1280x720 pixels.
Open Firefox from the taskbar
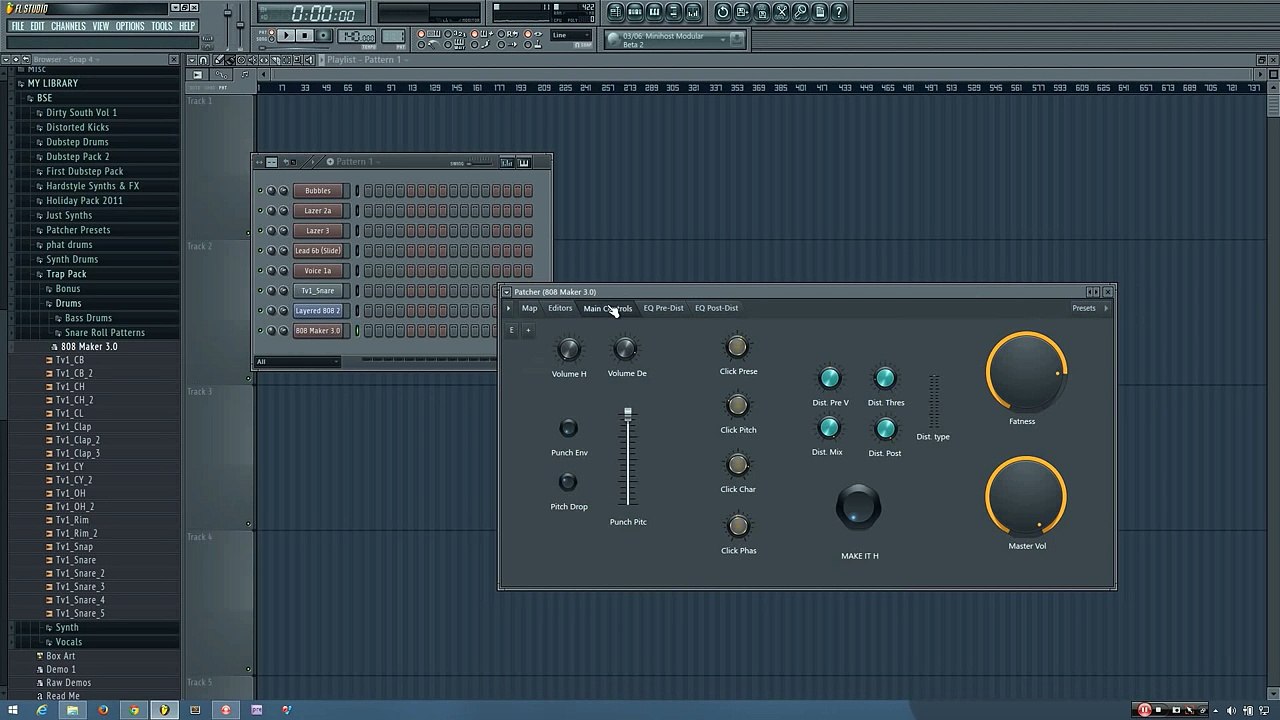103,710
